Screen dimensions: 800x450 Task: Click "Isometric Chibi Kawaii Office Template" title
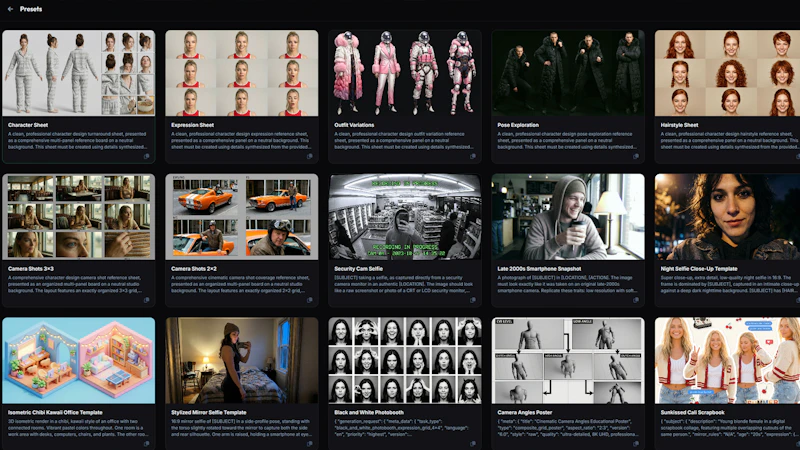pyautogui.click(x=55, y=413)
